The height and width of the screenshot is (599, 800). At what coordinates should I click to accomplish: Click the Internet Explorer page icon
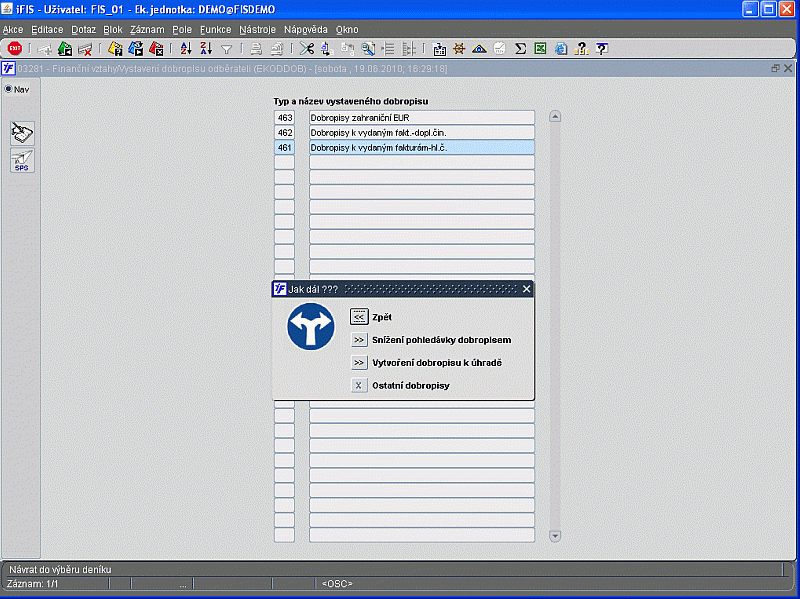[x=561, y=48]
